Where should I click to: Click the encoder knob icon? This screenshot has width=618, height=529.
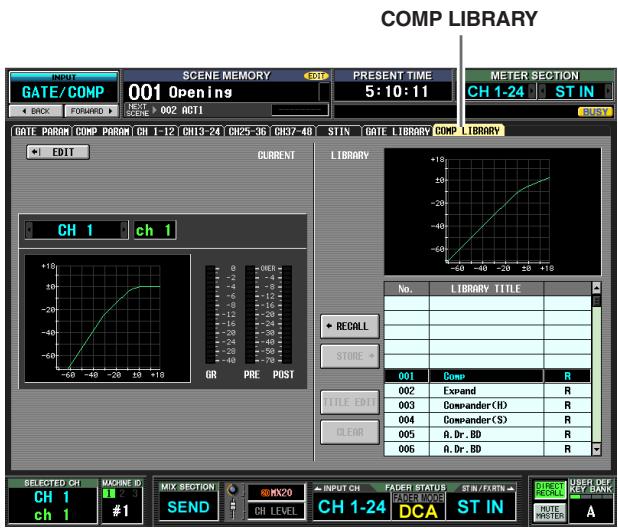233,491
